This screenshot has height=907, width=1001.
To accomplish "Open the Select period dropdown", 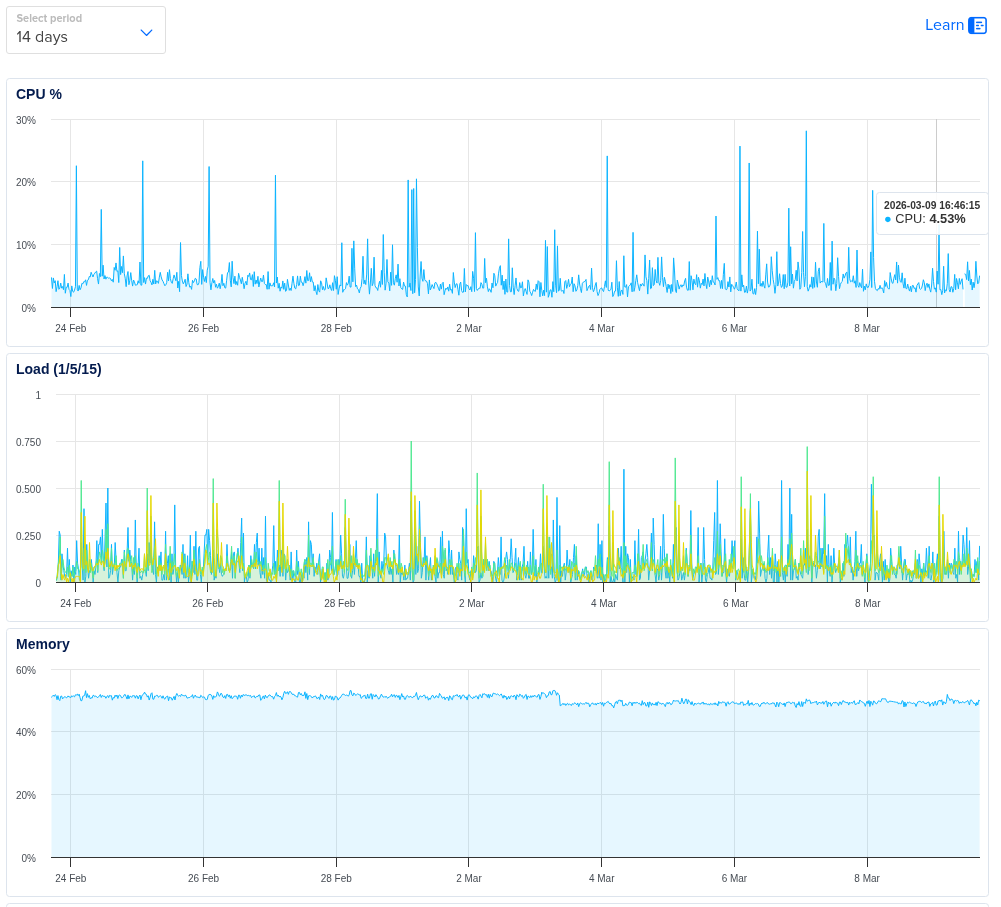I will (85, 30).
